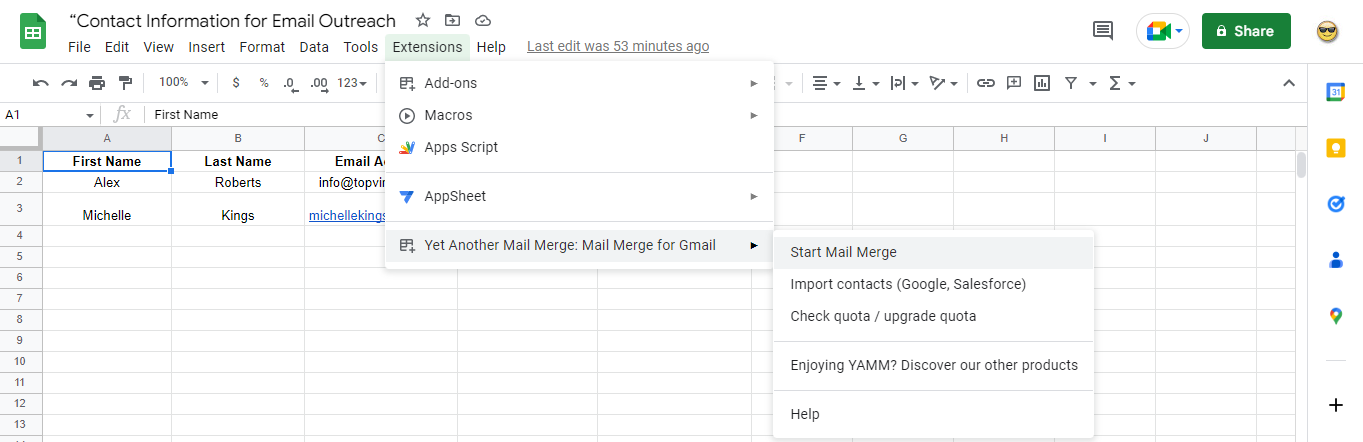Format cell as percent
Viewport: 1363px width, 442px height.
264,83
